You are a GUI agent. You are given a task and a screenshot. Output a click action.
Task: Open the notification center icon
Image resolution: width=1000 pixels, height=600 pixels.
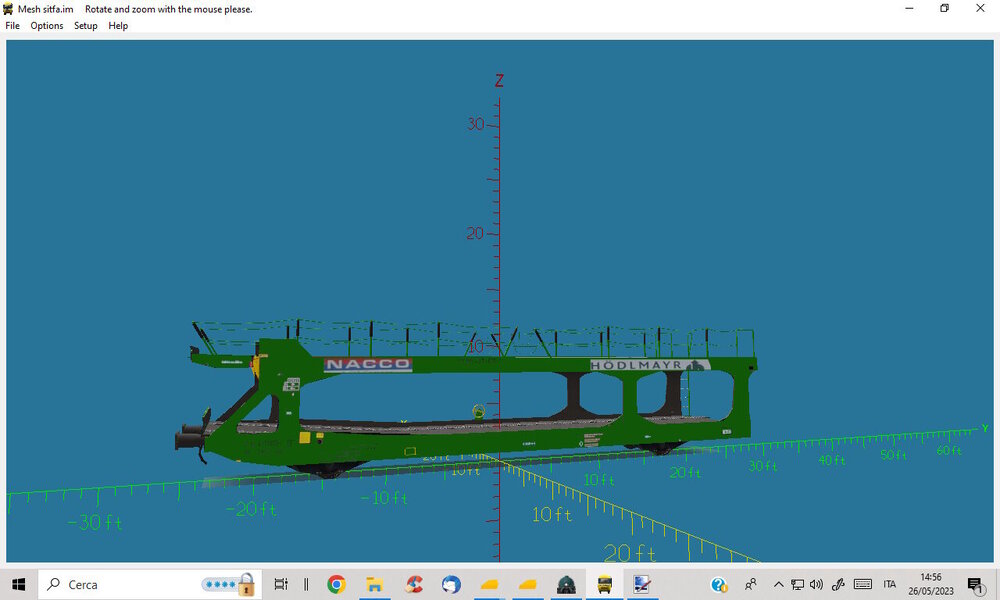point(974,585)
